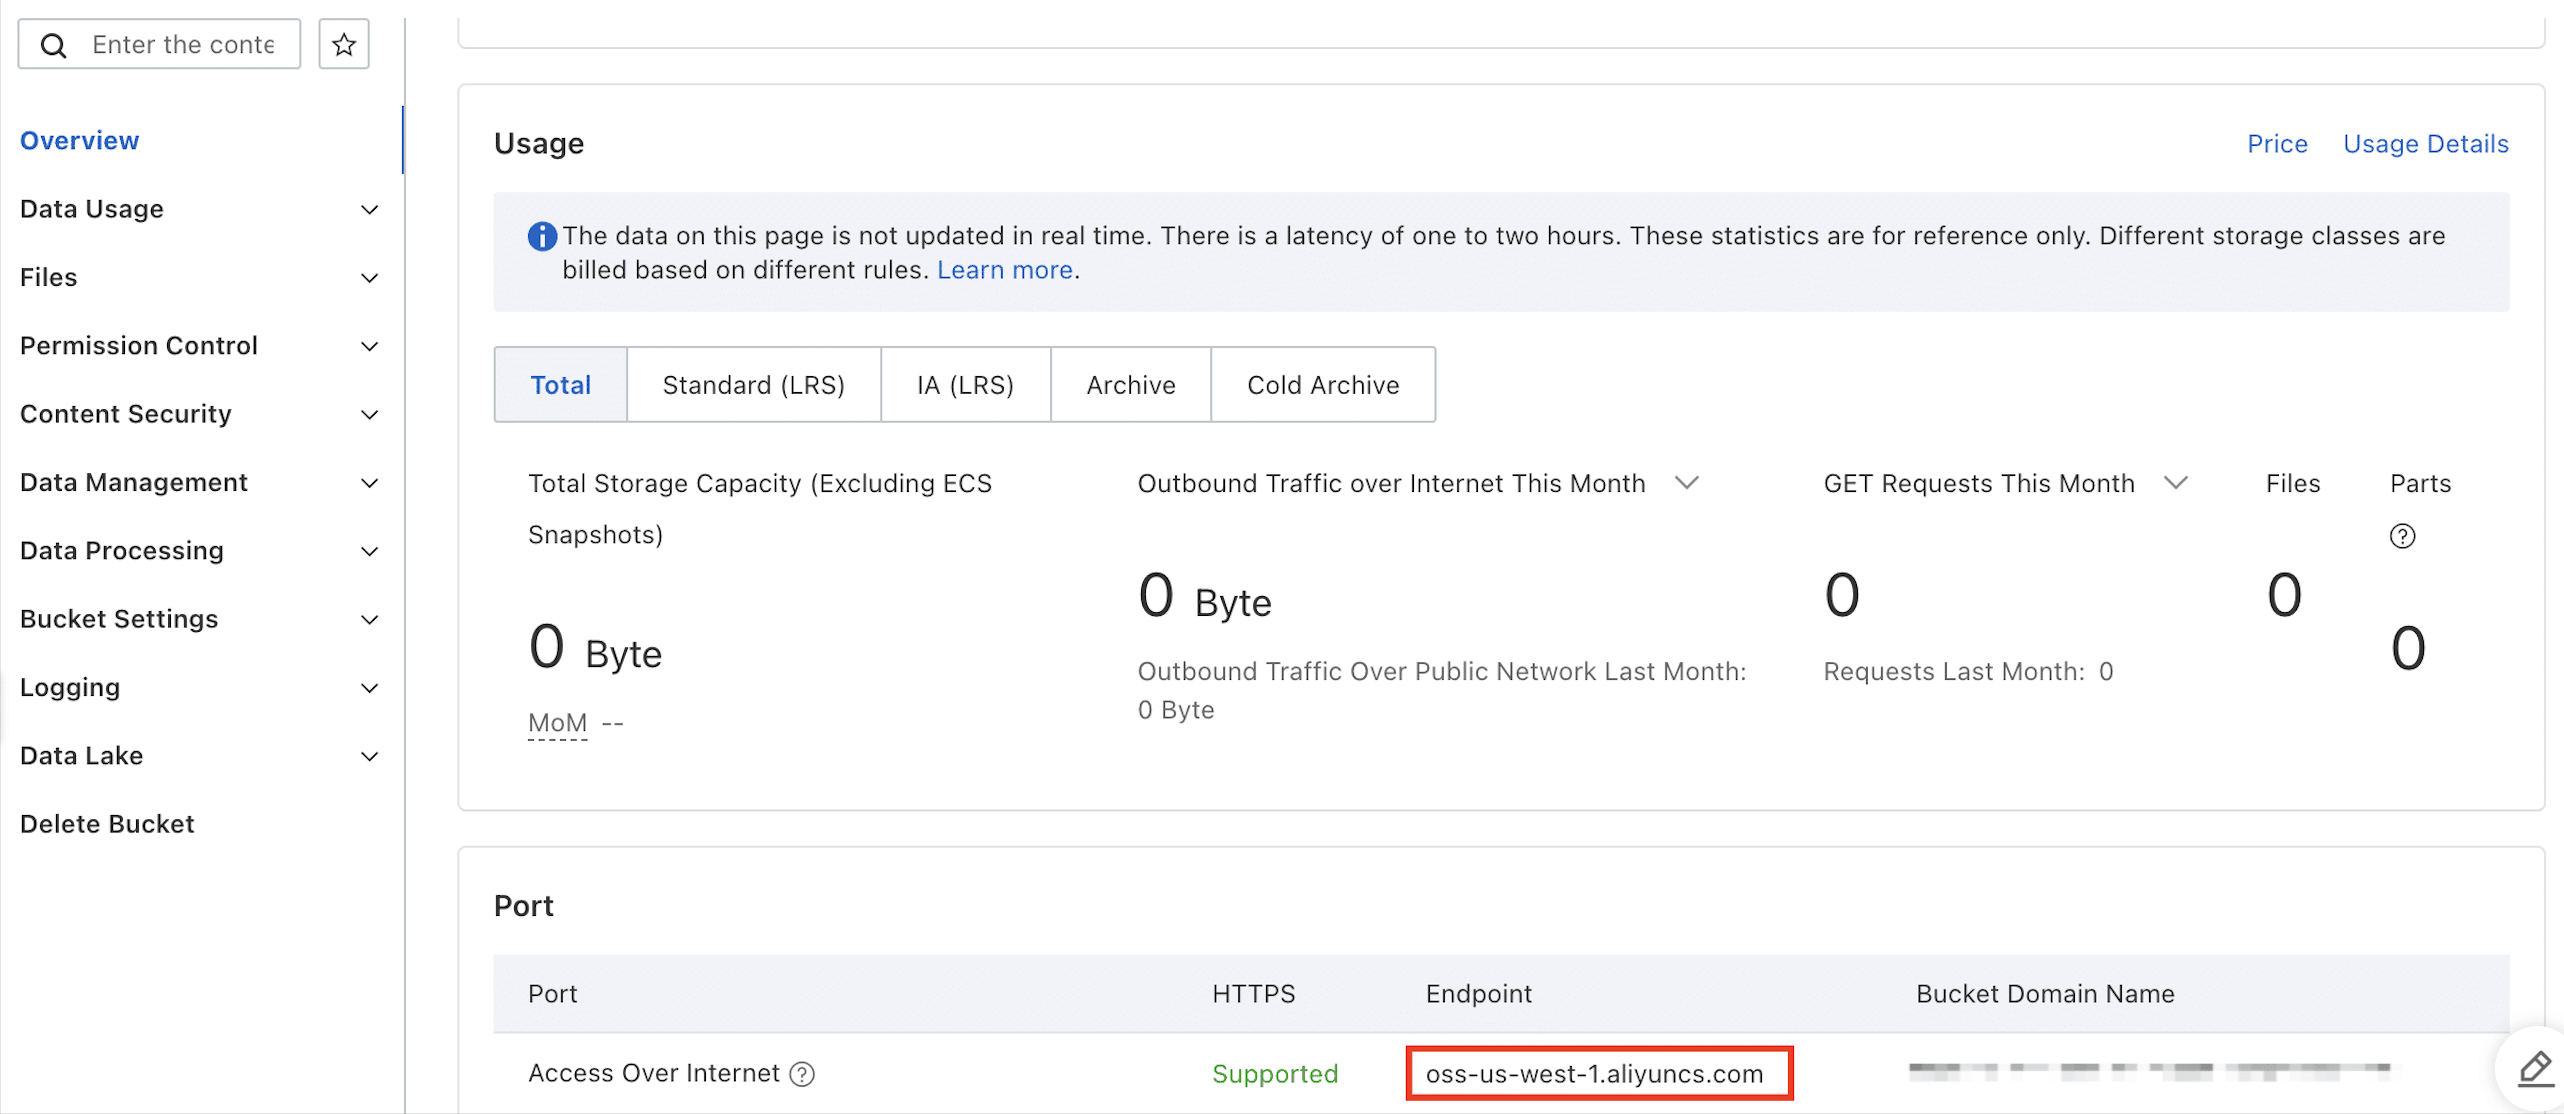Click the Total Storage Capacity label

[760, 509]
